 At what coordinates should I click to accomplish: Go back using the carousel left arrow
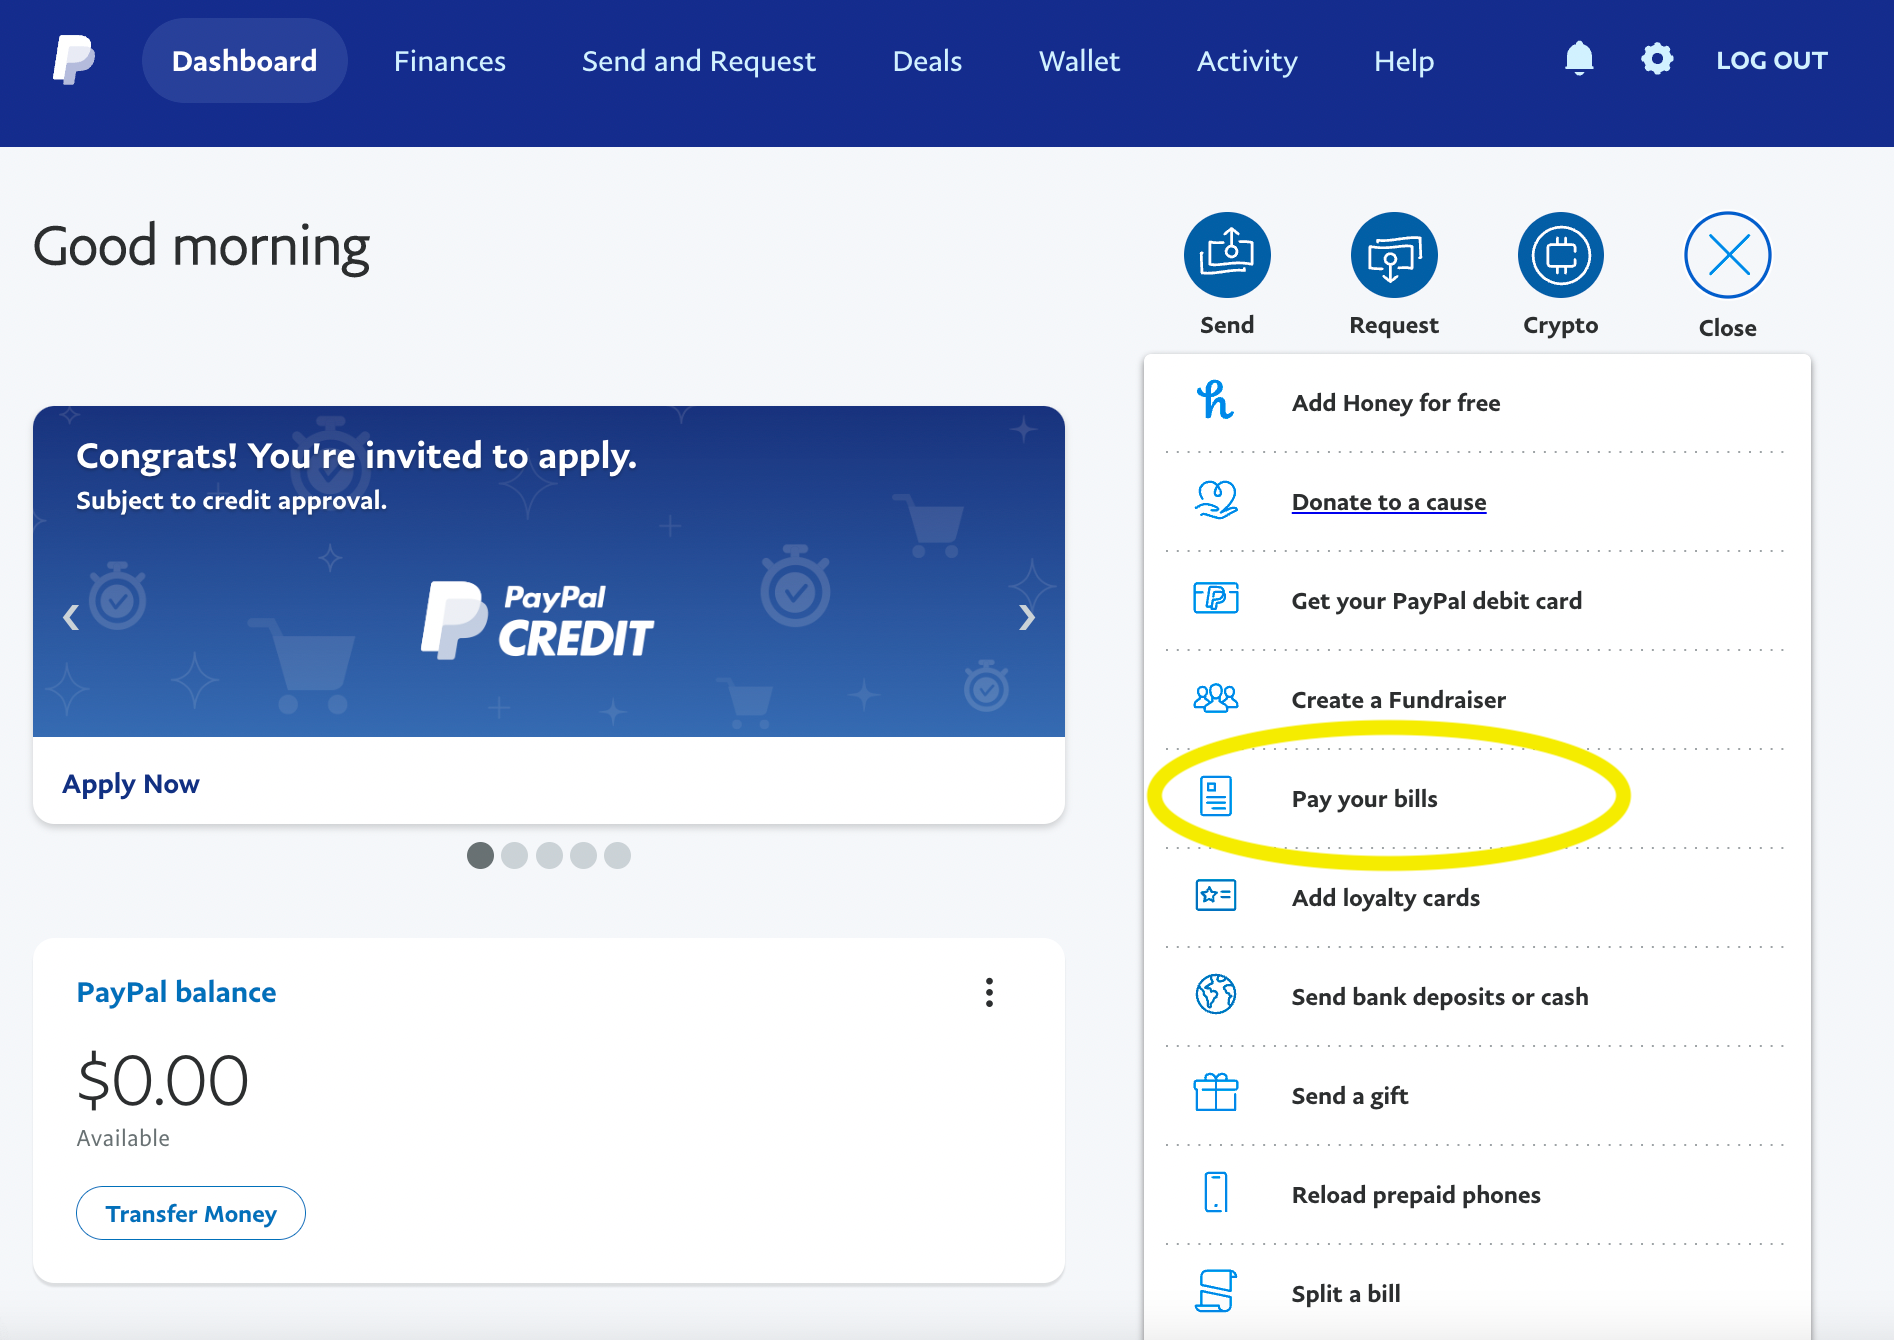(x=70, y=617)
